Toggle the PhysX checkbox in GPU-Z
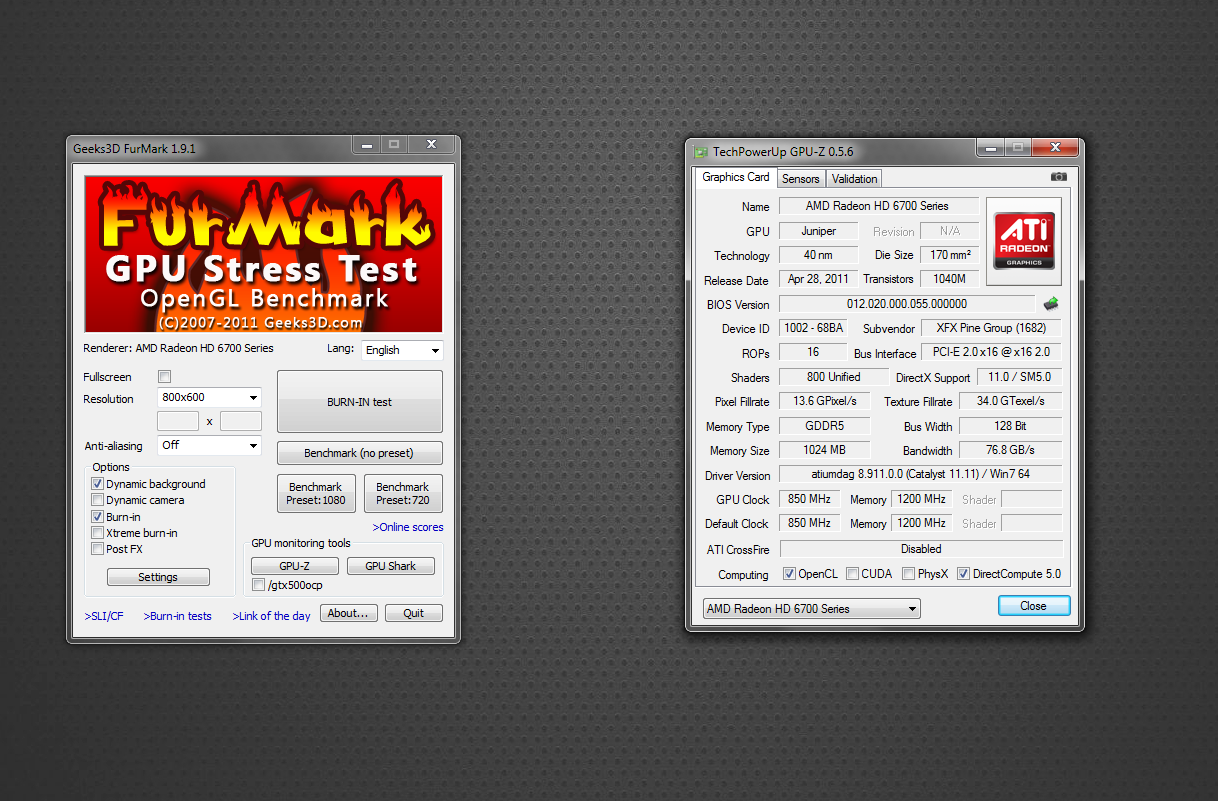 coord(909,574)
